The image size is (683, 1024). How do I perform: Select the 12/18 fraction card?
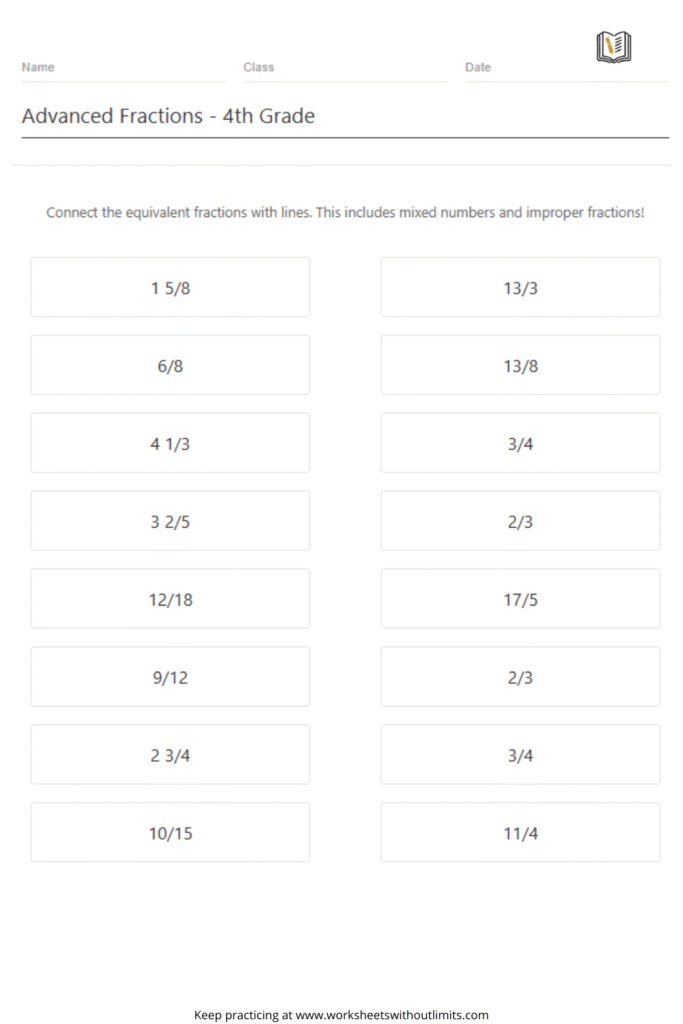(x=170, y=599)
